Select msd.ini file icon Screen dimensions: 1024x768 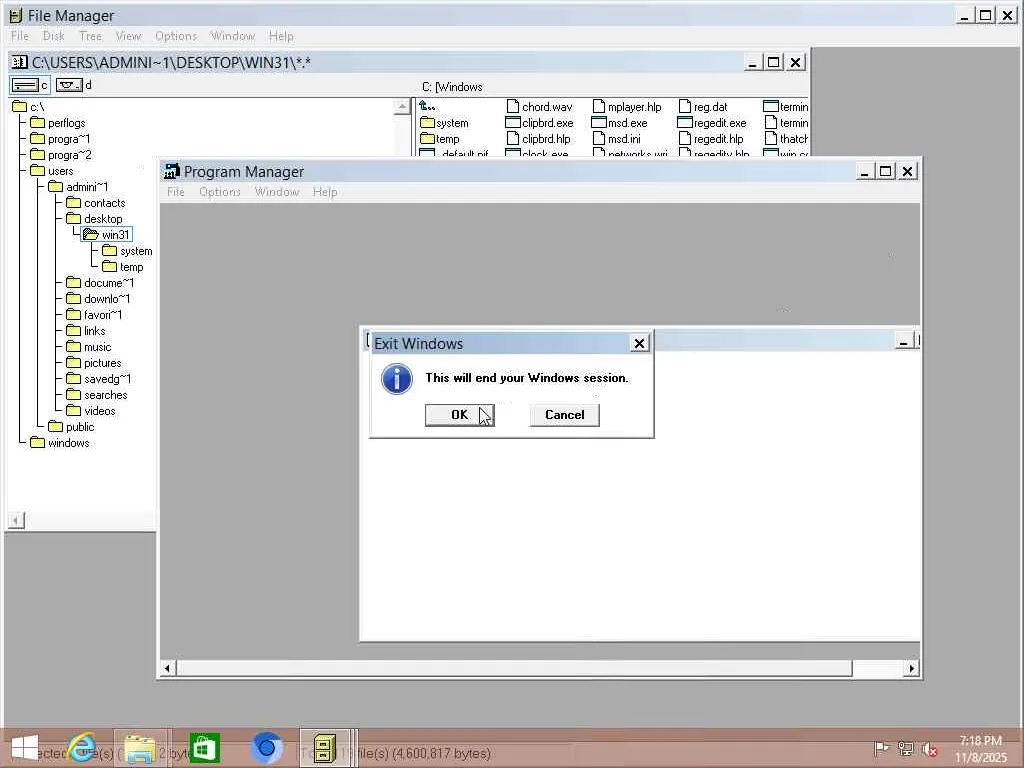tap(599, 138)
